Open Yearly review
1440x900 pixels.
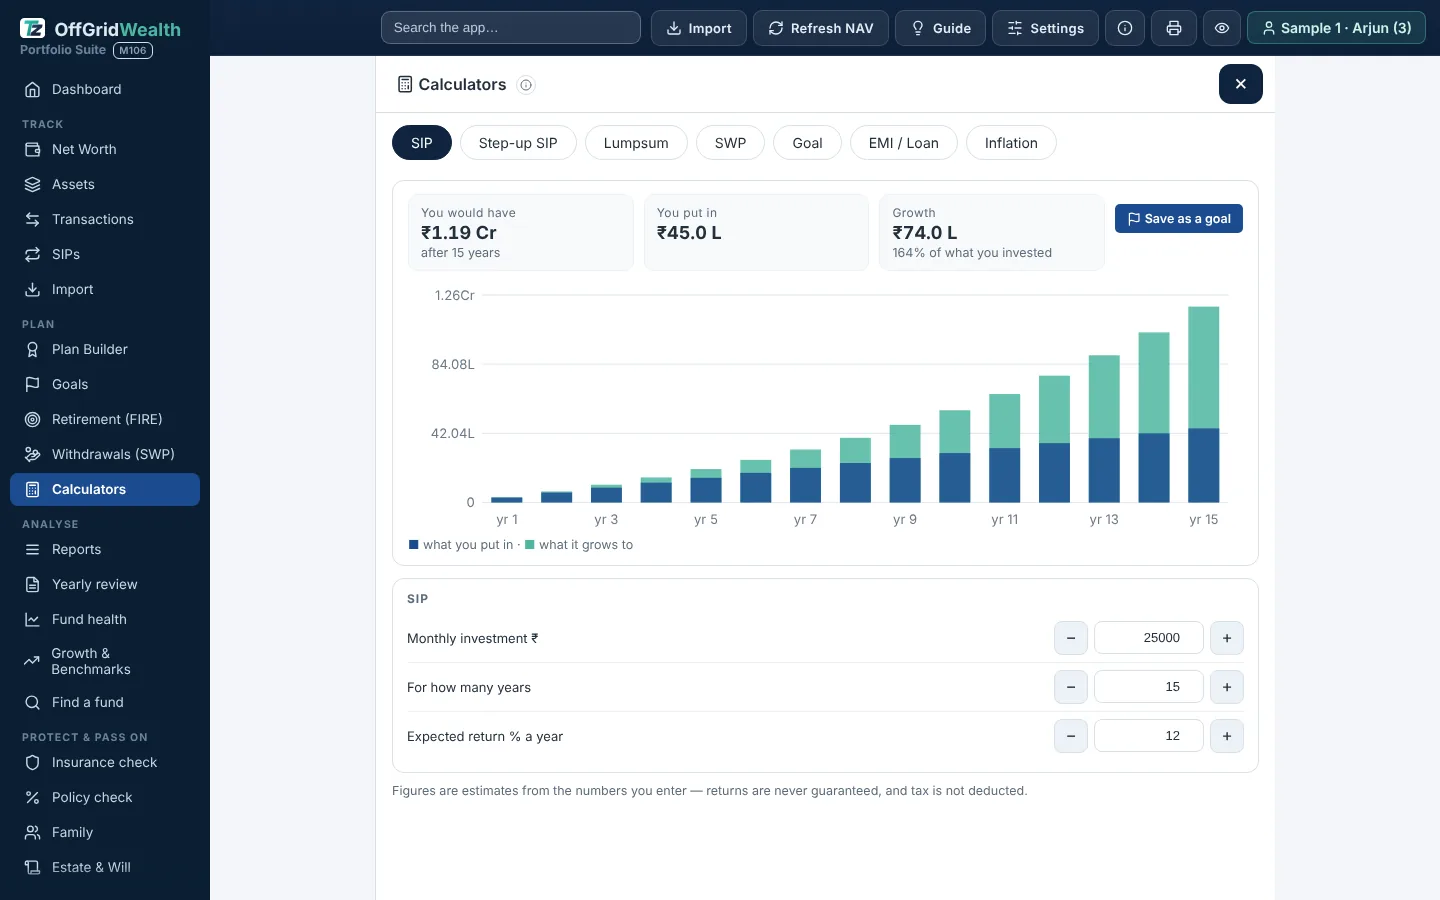click(x=105, y=584)
